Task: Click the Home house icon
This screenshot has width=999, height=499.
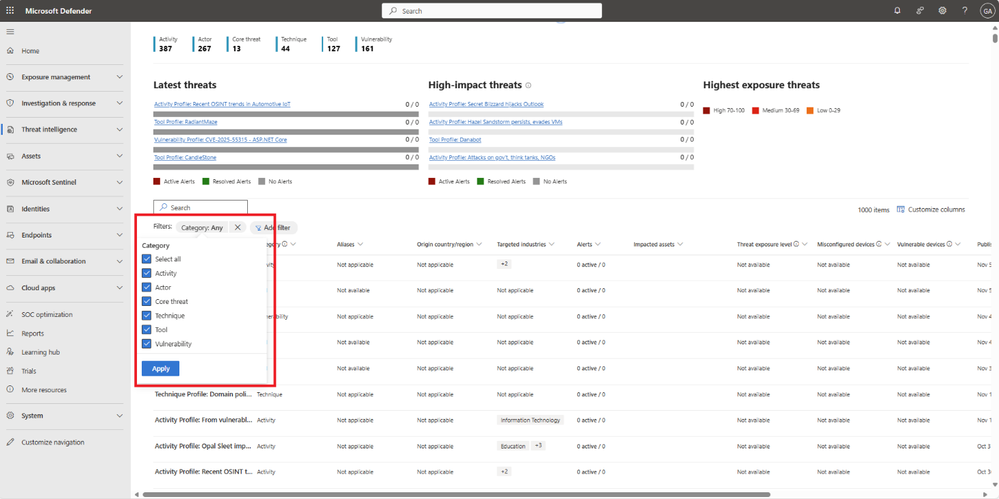Action: click(x=10, y=51)
